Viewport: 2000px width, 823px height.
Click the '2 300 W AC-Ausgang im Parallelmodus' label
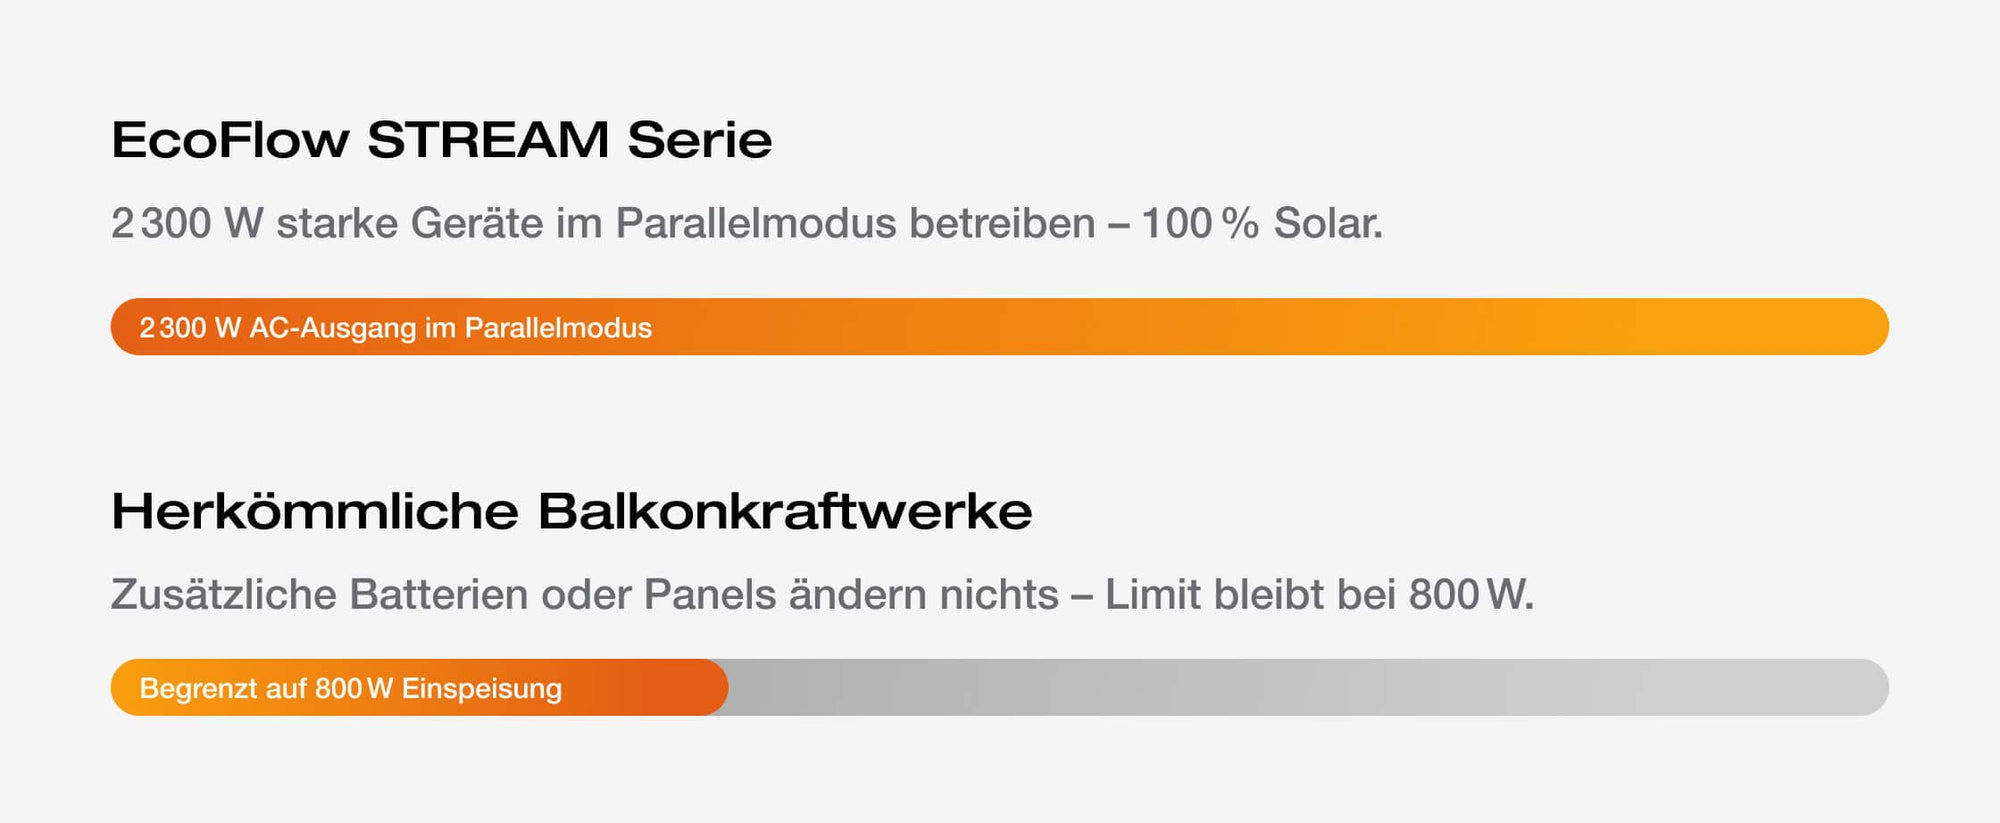[395, 328]
